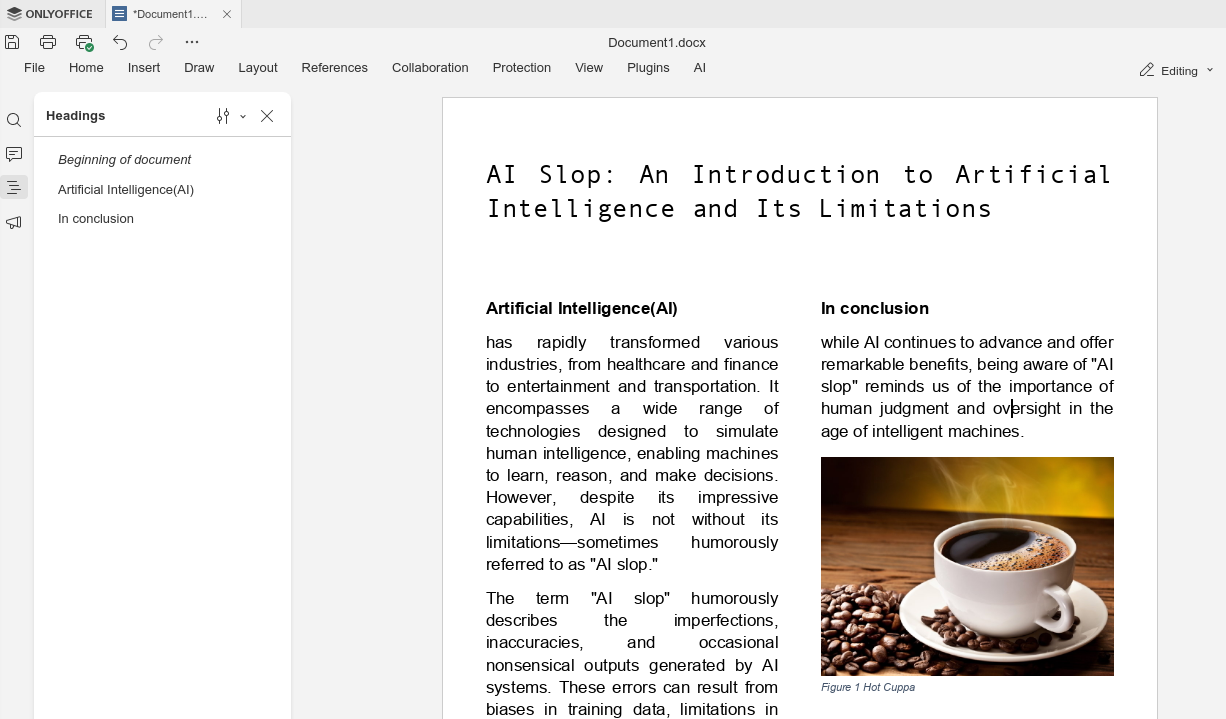This screenshot has width=1226, height=719.
Task: Close the Headings panel
Action: [x=267, y=116]
